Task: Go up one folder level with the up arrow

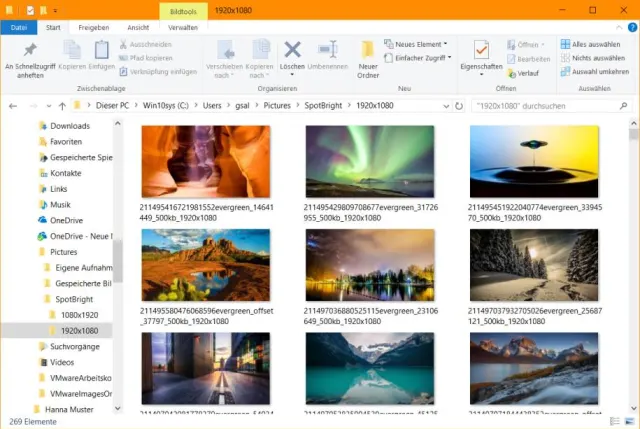Action: pos(60,105)
